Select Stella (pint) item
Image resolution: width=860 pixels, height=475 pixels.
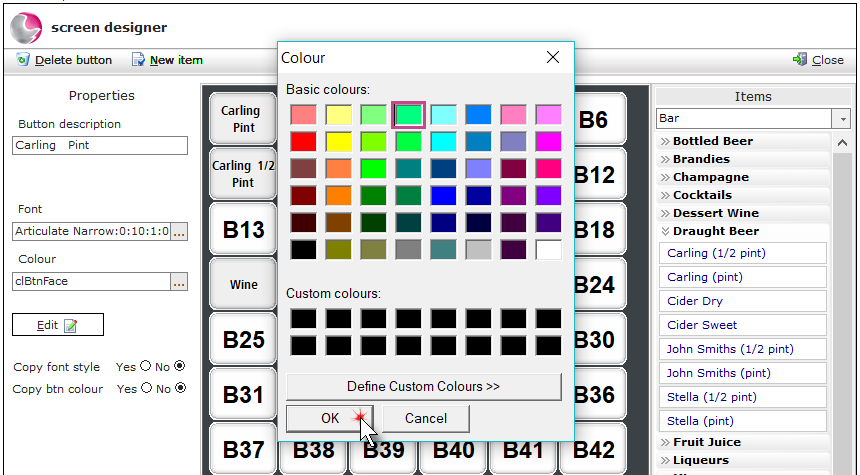click(743, 421)
